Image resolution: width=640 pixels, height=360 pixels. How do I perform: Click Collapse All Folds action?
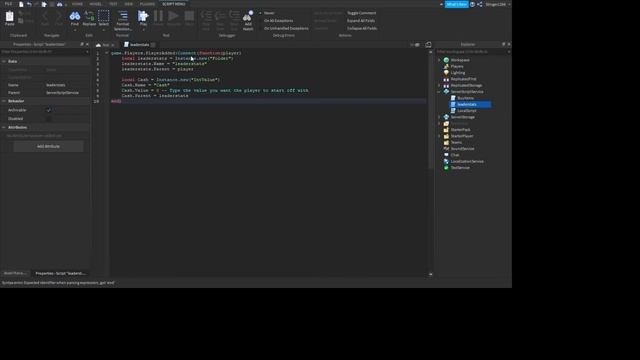(362, 29)
